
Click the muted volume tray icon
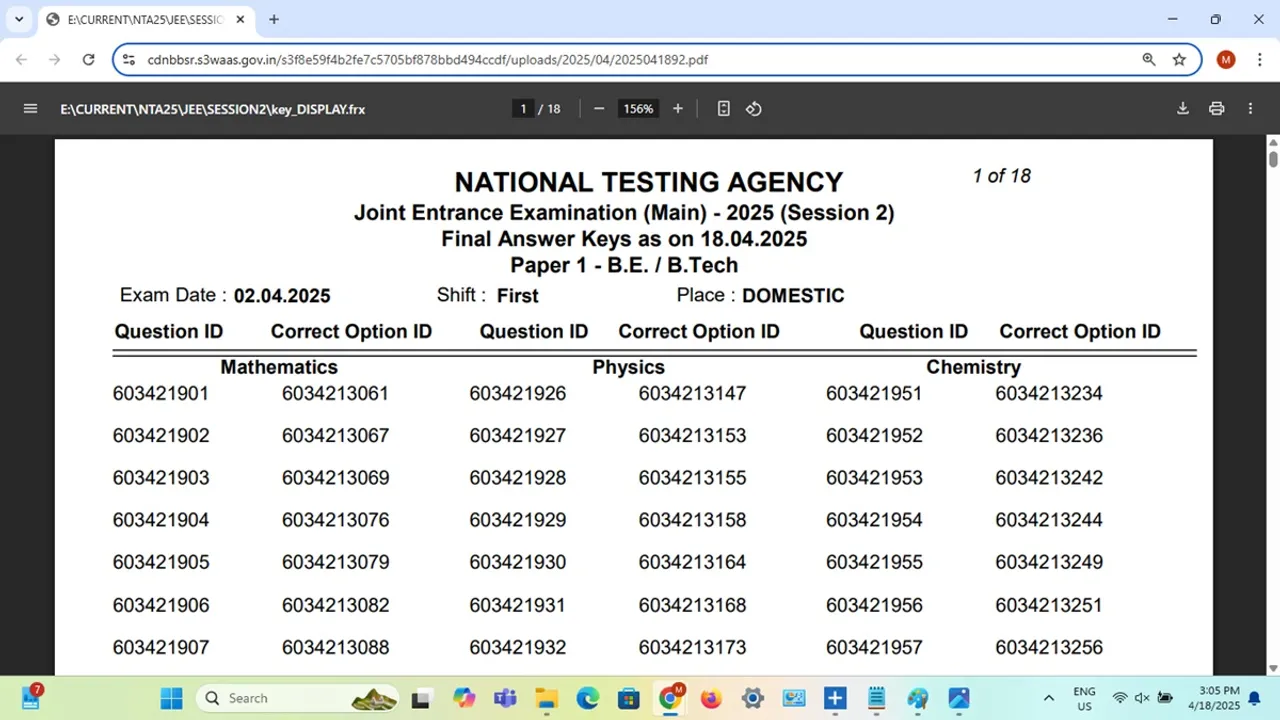coord(1142,698)
